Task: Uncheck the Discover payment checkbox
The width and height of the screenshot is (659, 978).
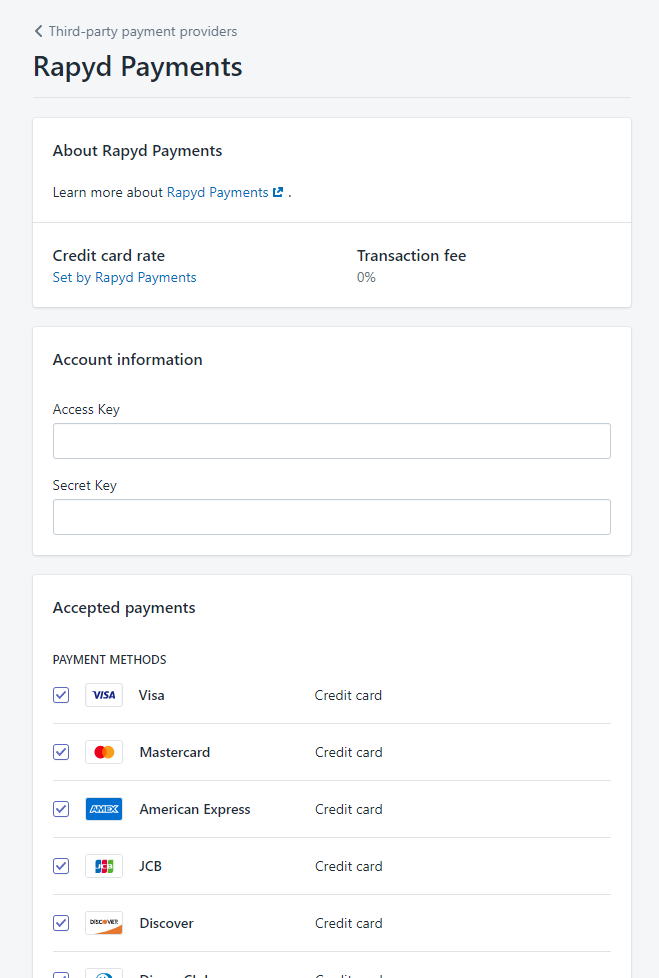Action: click(x=61, y=923)
